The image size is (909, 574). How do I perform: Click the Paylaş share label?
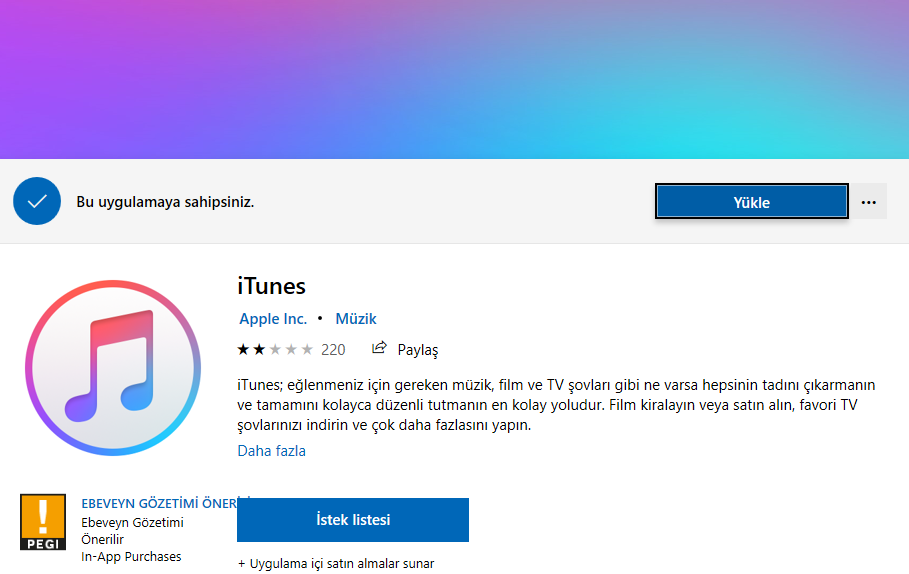click(x=418, y=350)
